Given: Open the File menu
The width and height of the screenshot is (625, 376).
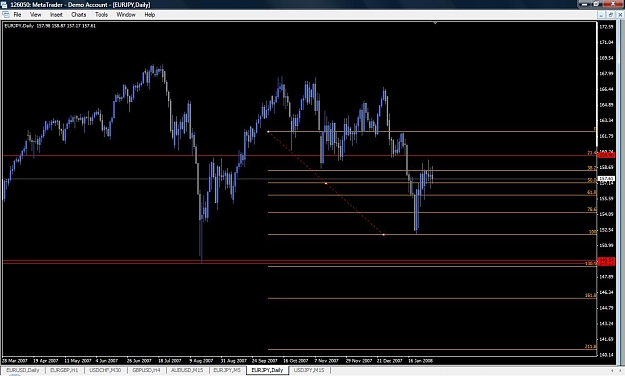Looking at the screenshot, I should click(17, 15).
